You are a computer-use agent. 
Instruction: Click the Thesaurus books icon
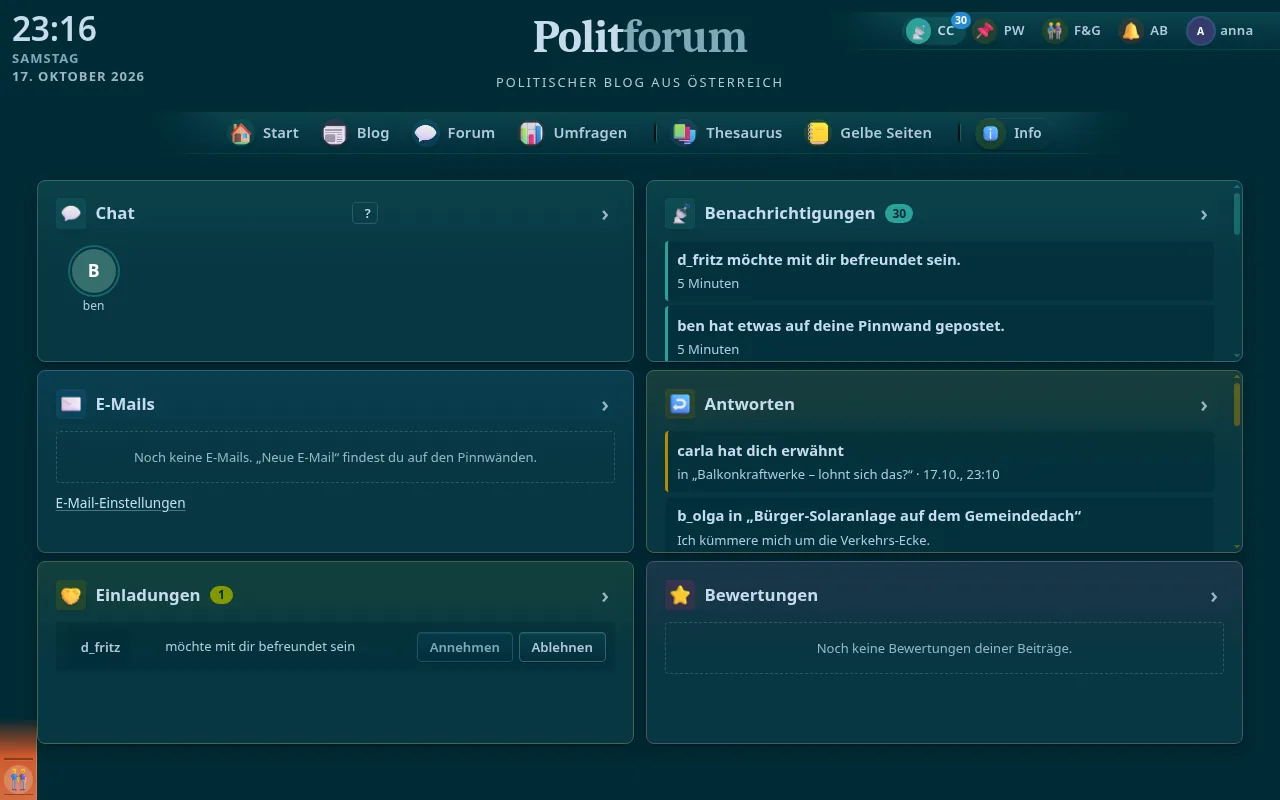coord(684,133)
